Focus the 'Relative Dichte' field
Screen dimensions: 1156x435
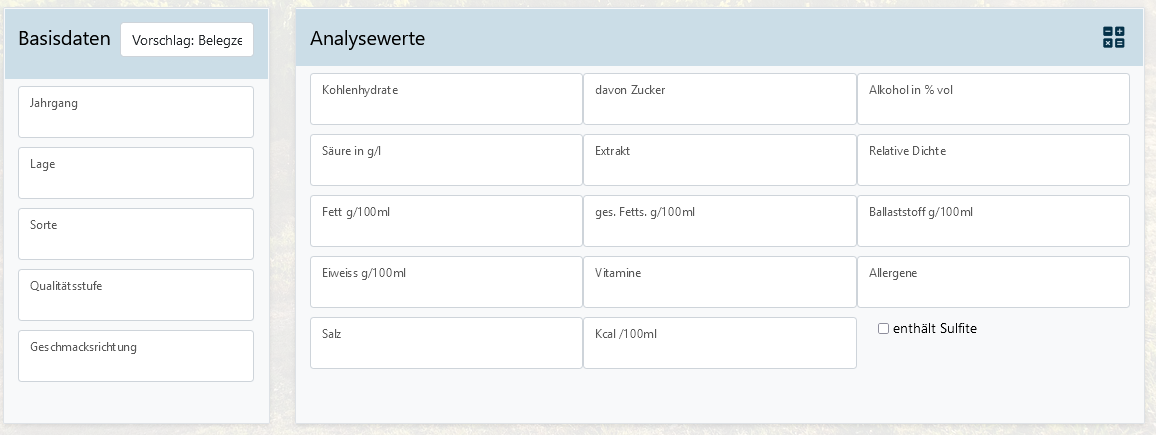[993, 160]
